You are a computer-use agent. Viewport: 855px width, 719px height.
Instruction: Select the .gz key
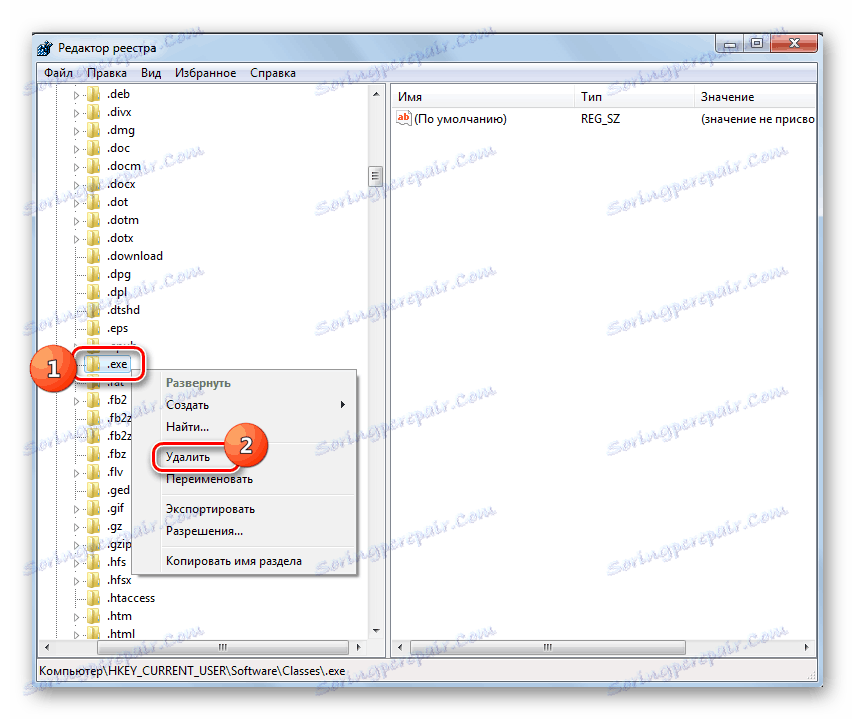point(115,526)
